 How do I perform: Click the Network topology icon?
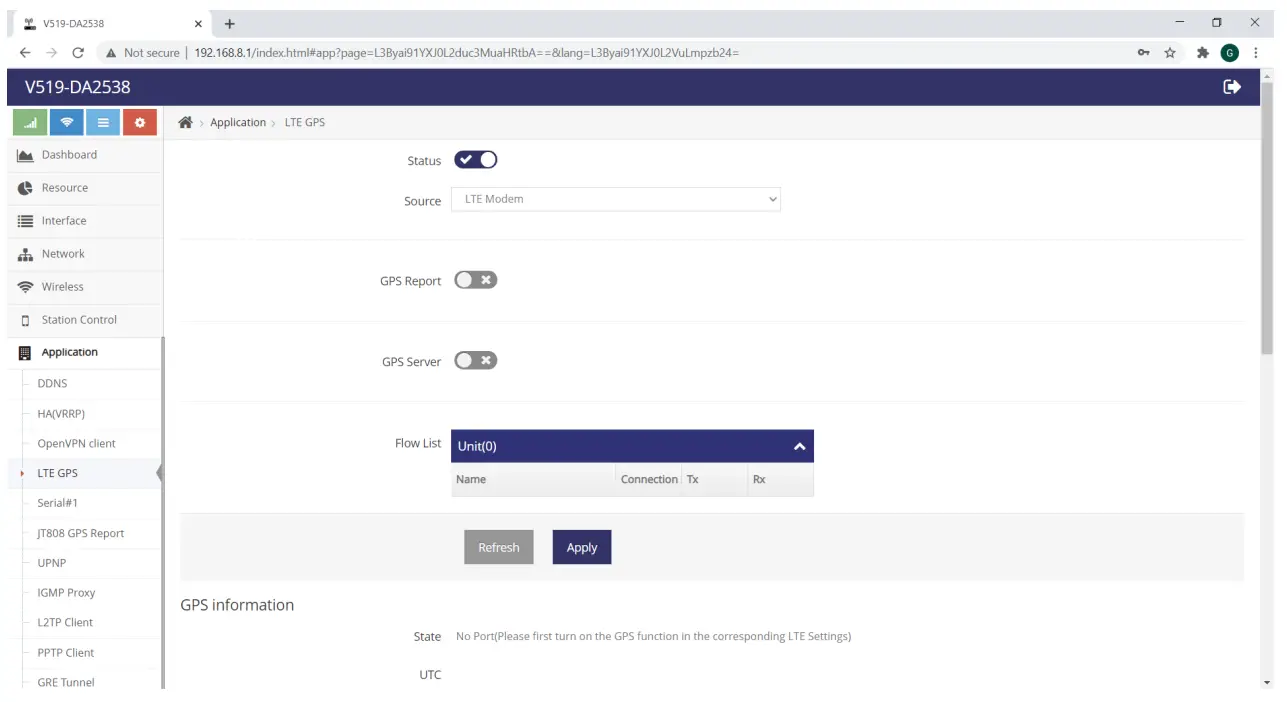coord(26,254)
